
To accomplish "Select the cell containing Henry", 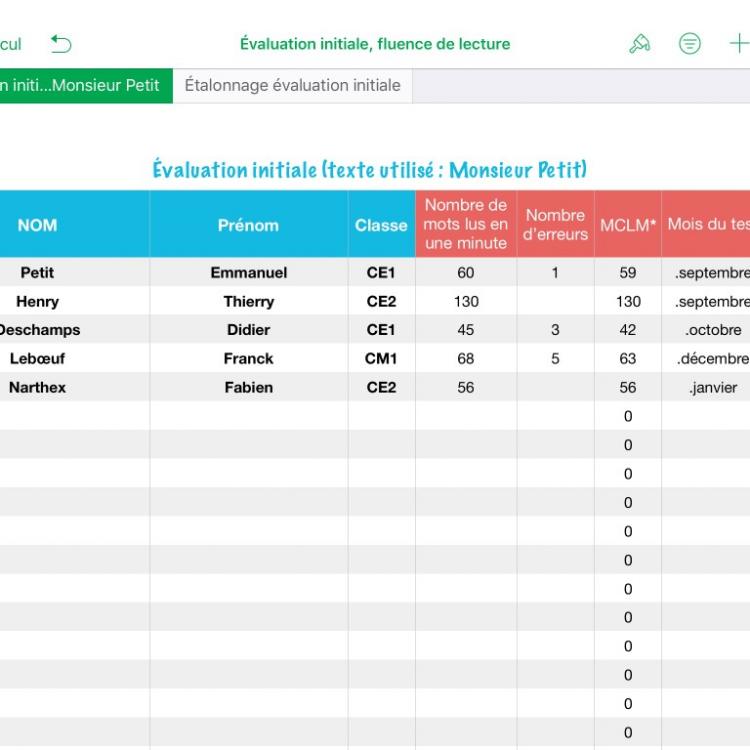I will coord(75,301).
